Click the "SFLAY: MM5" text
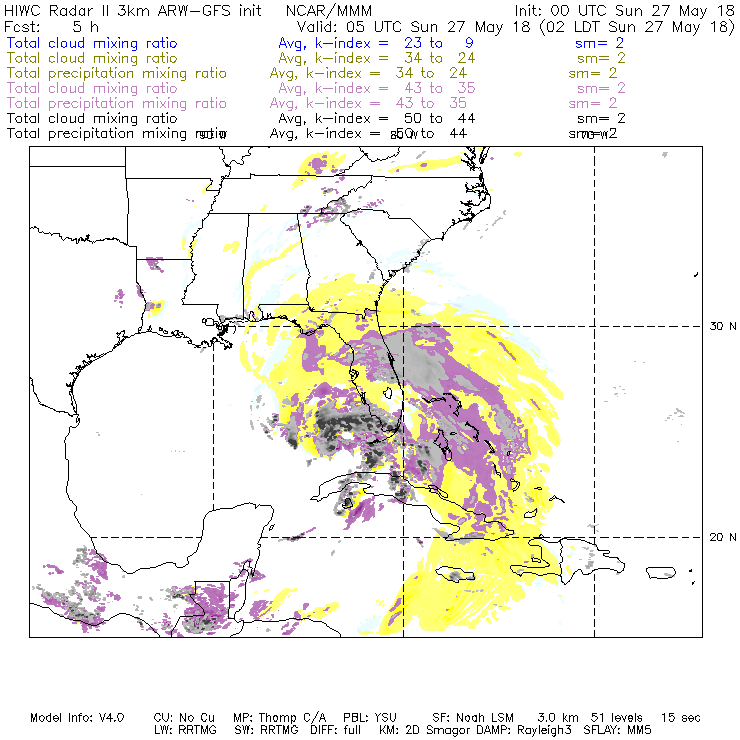Screen dimensions: 740x740 point(617,730)
